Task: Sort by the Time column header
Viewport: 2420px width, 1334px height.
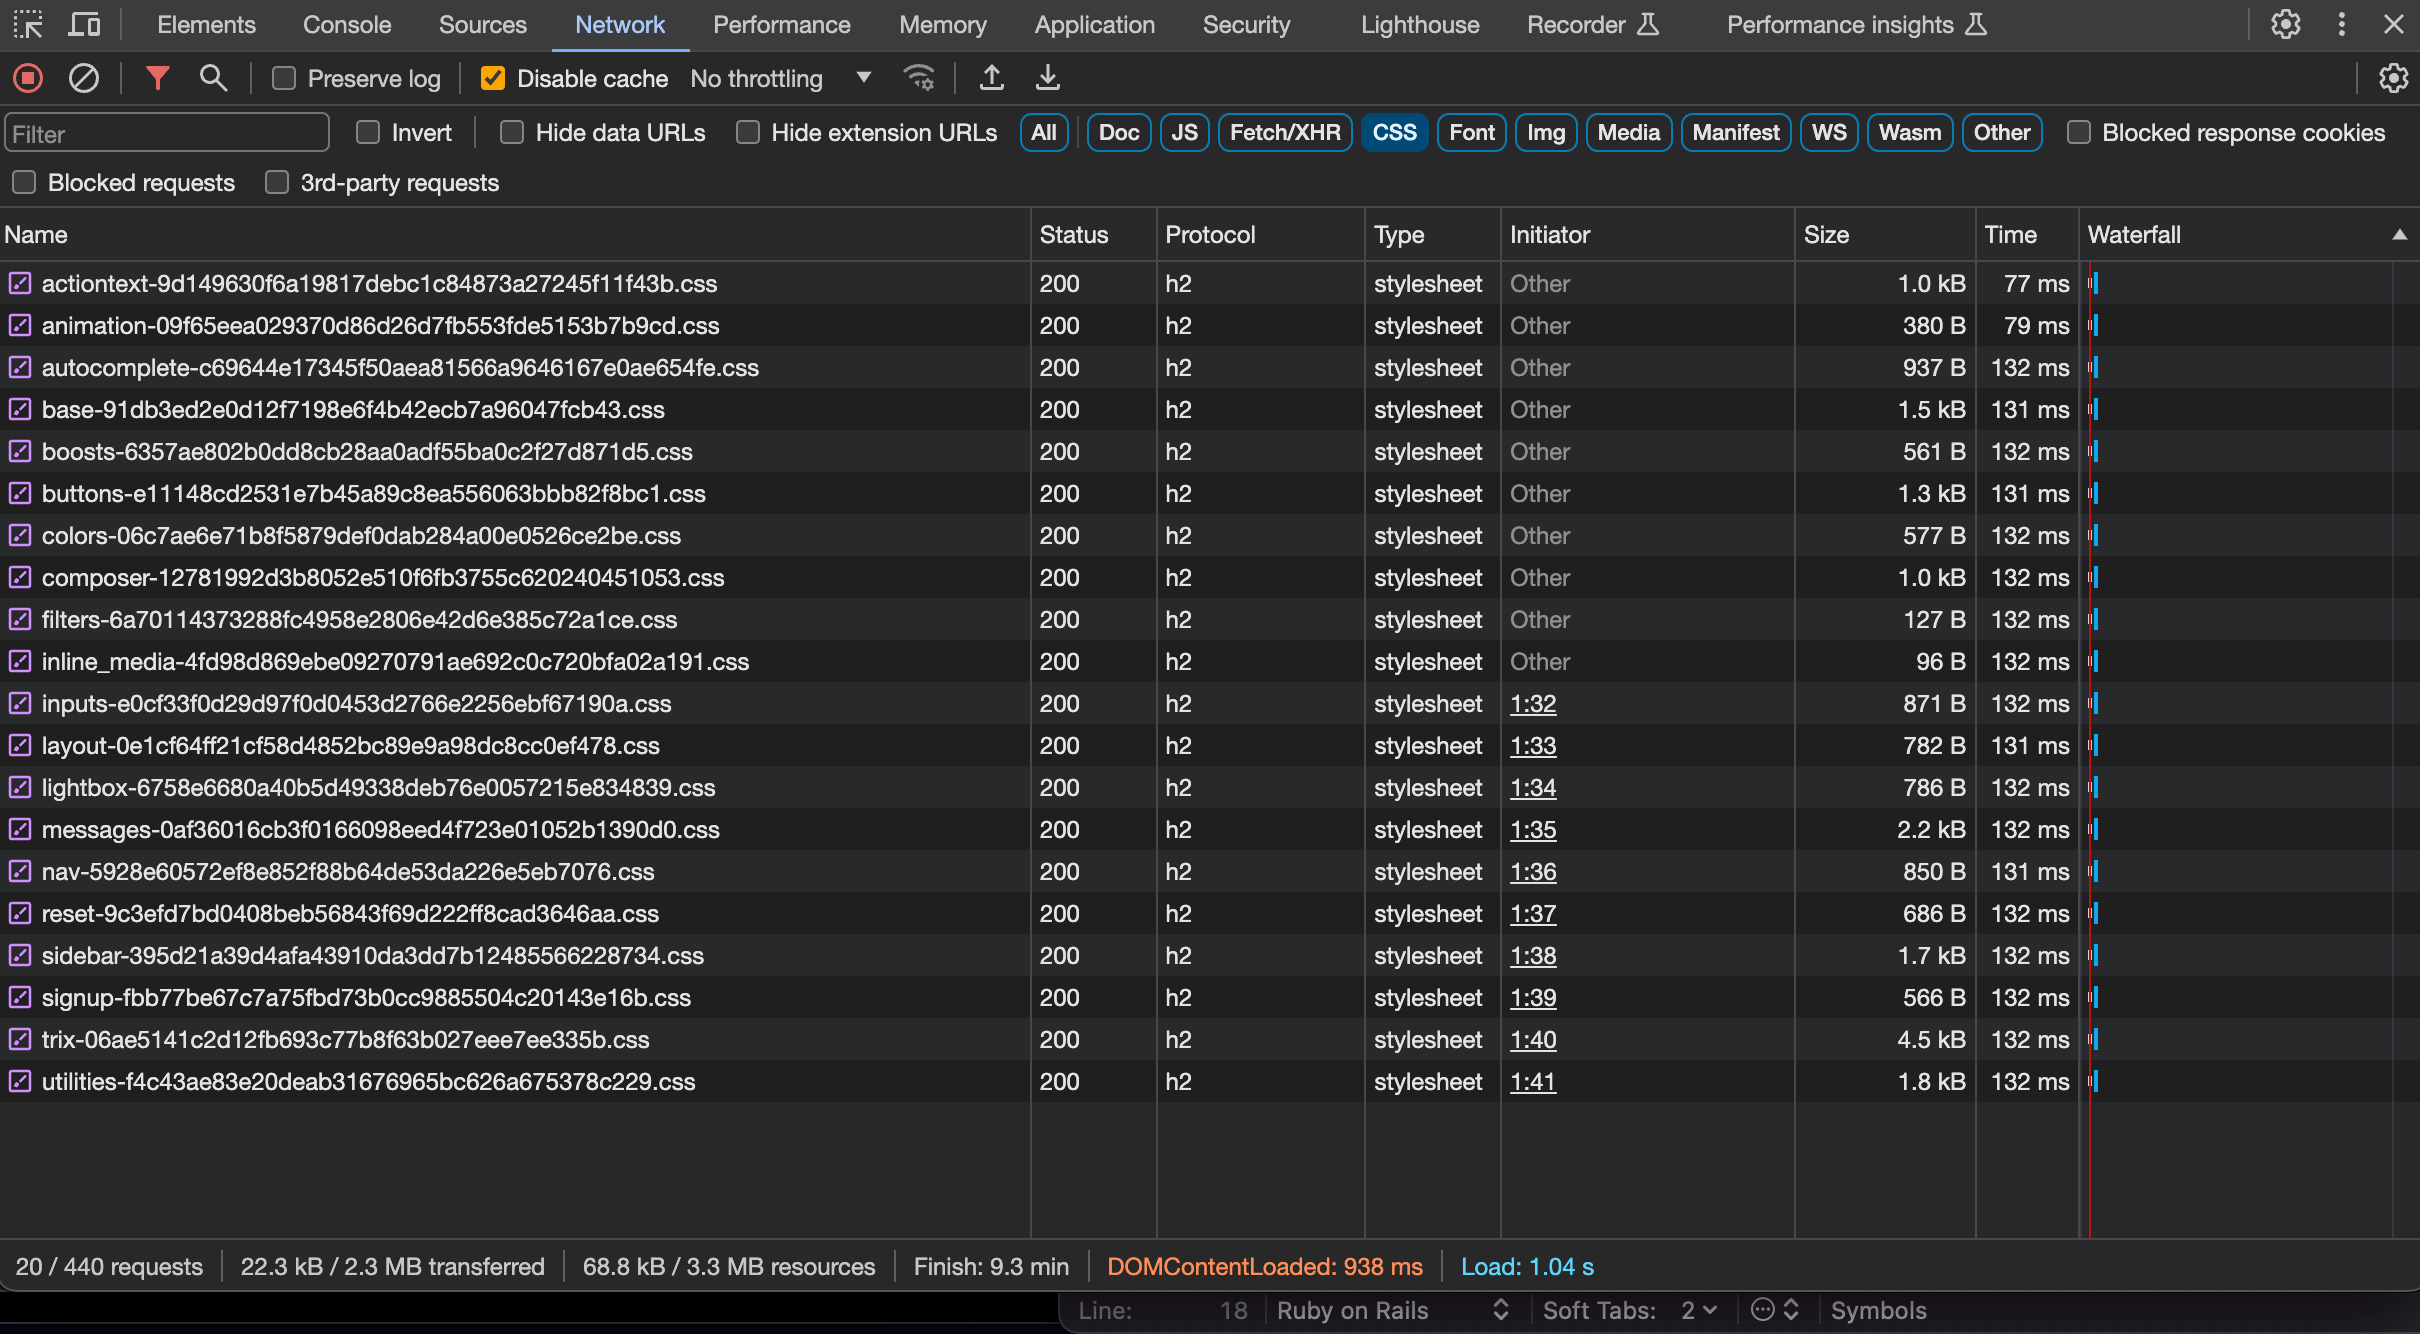Action: tap(2026, 234)
